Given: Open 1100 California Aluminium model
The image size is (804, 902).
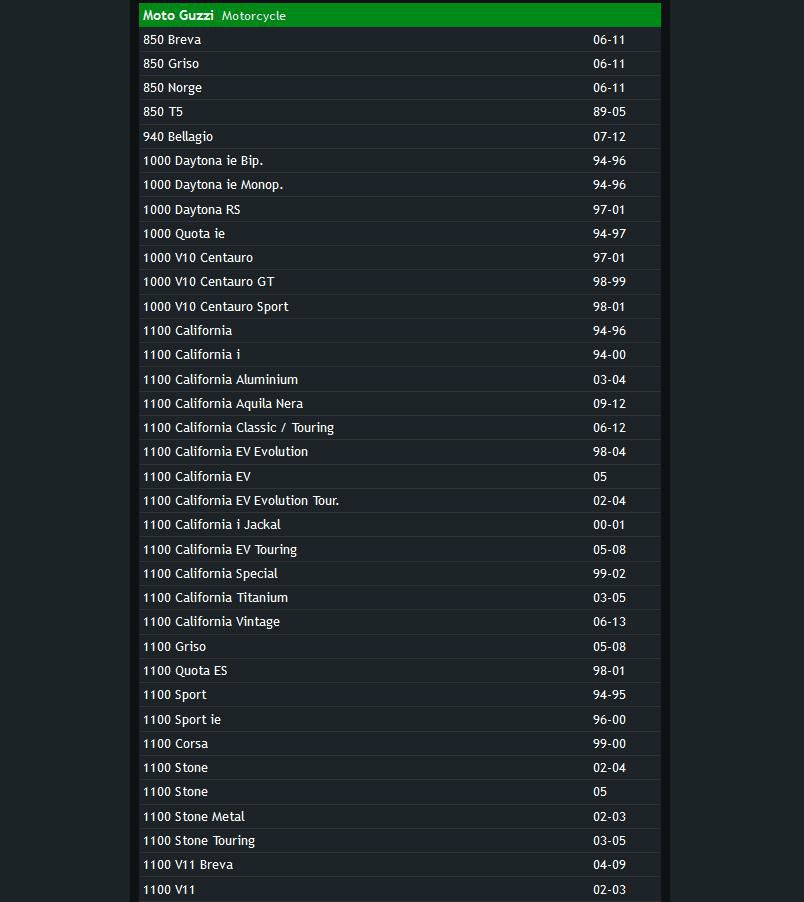Looking at the screenshot, I should tap(221, 380).
